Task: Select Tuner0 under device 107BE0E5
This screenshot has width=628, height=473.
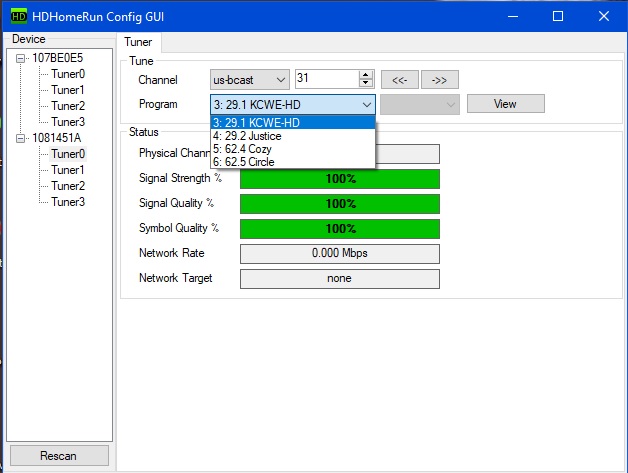Action: 68,74
